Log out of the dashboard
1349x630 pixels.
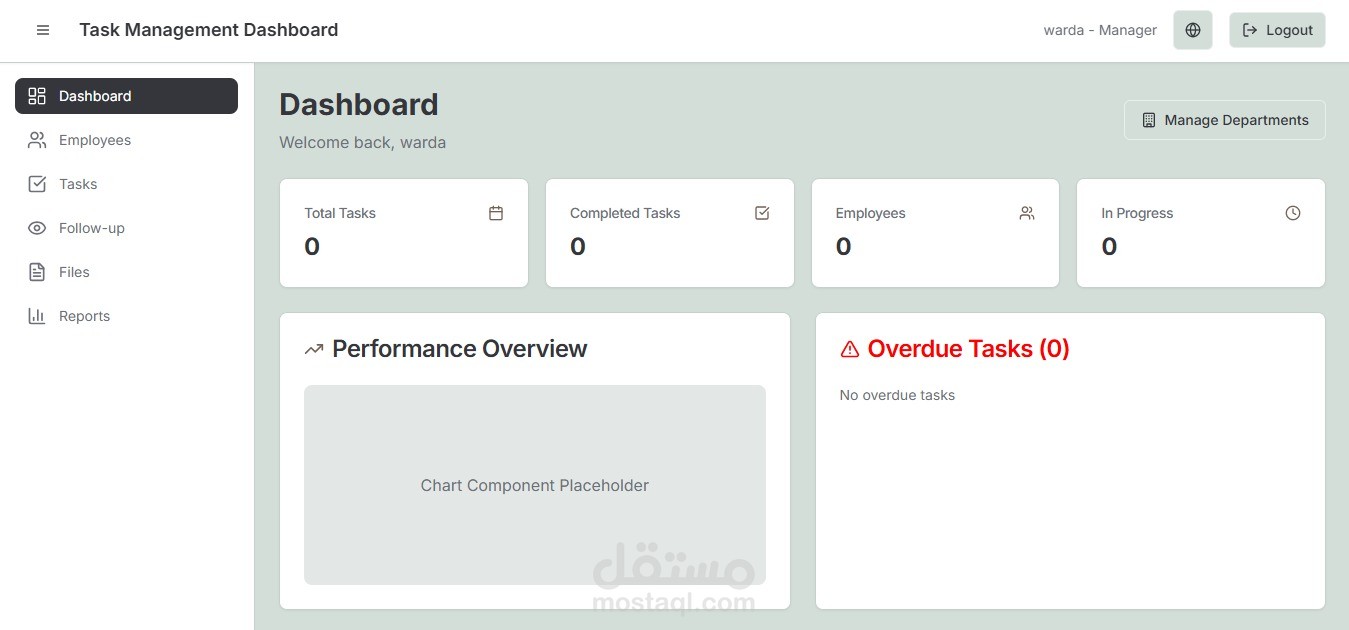1277,30
